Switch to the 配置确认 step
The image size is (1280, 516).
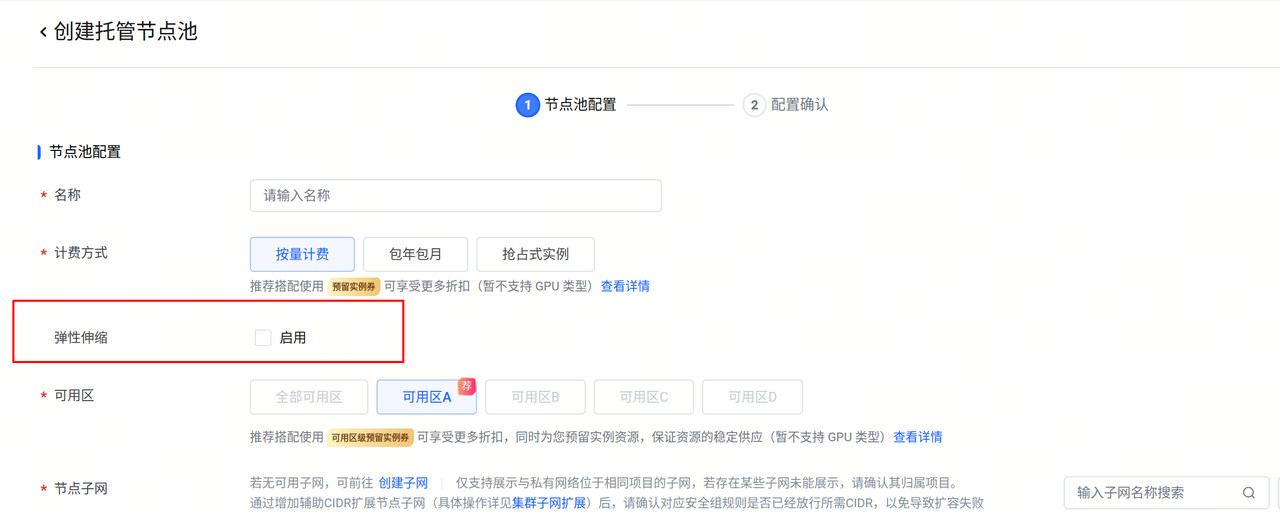(799, 105)
